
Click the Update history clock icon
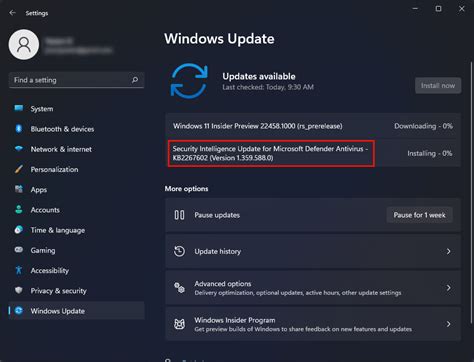[179, 251]
